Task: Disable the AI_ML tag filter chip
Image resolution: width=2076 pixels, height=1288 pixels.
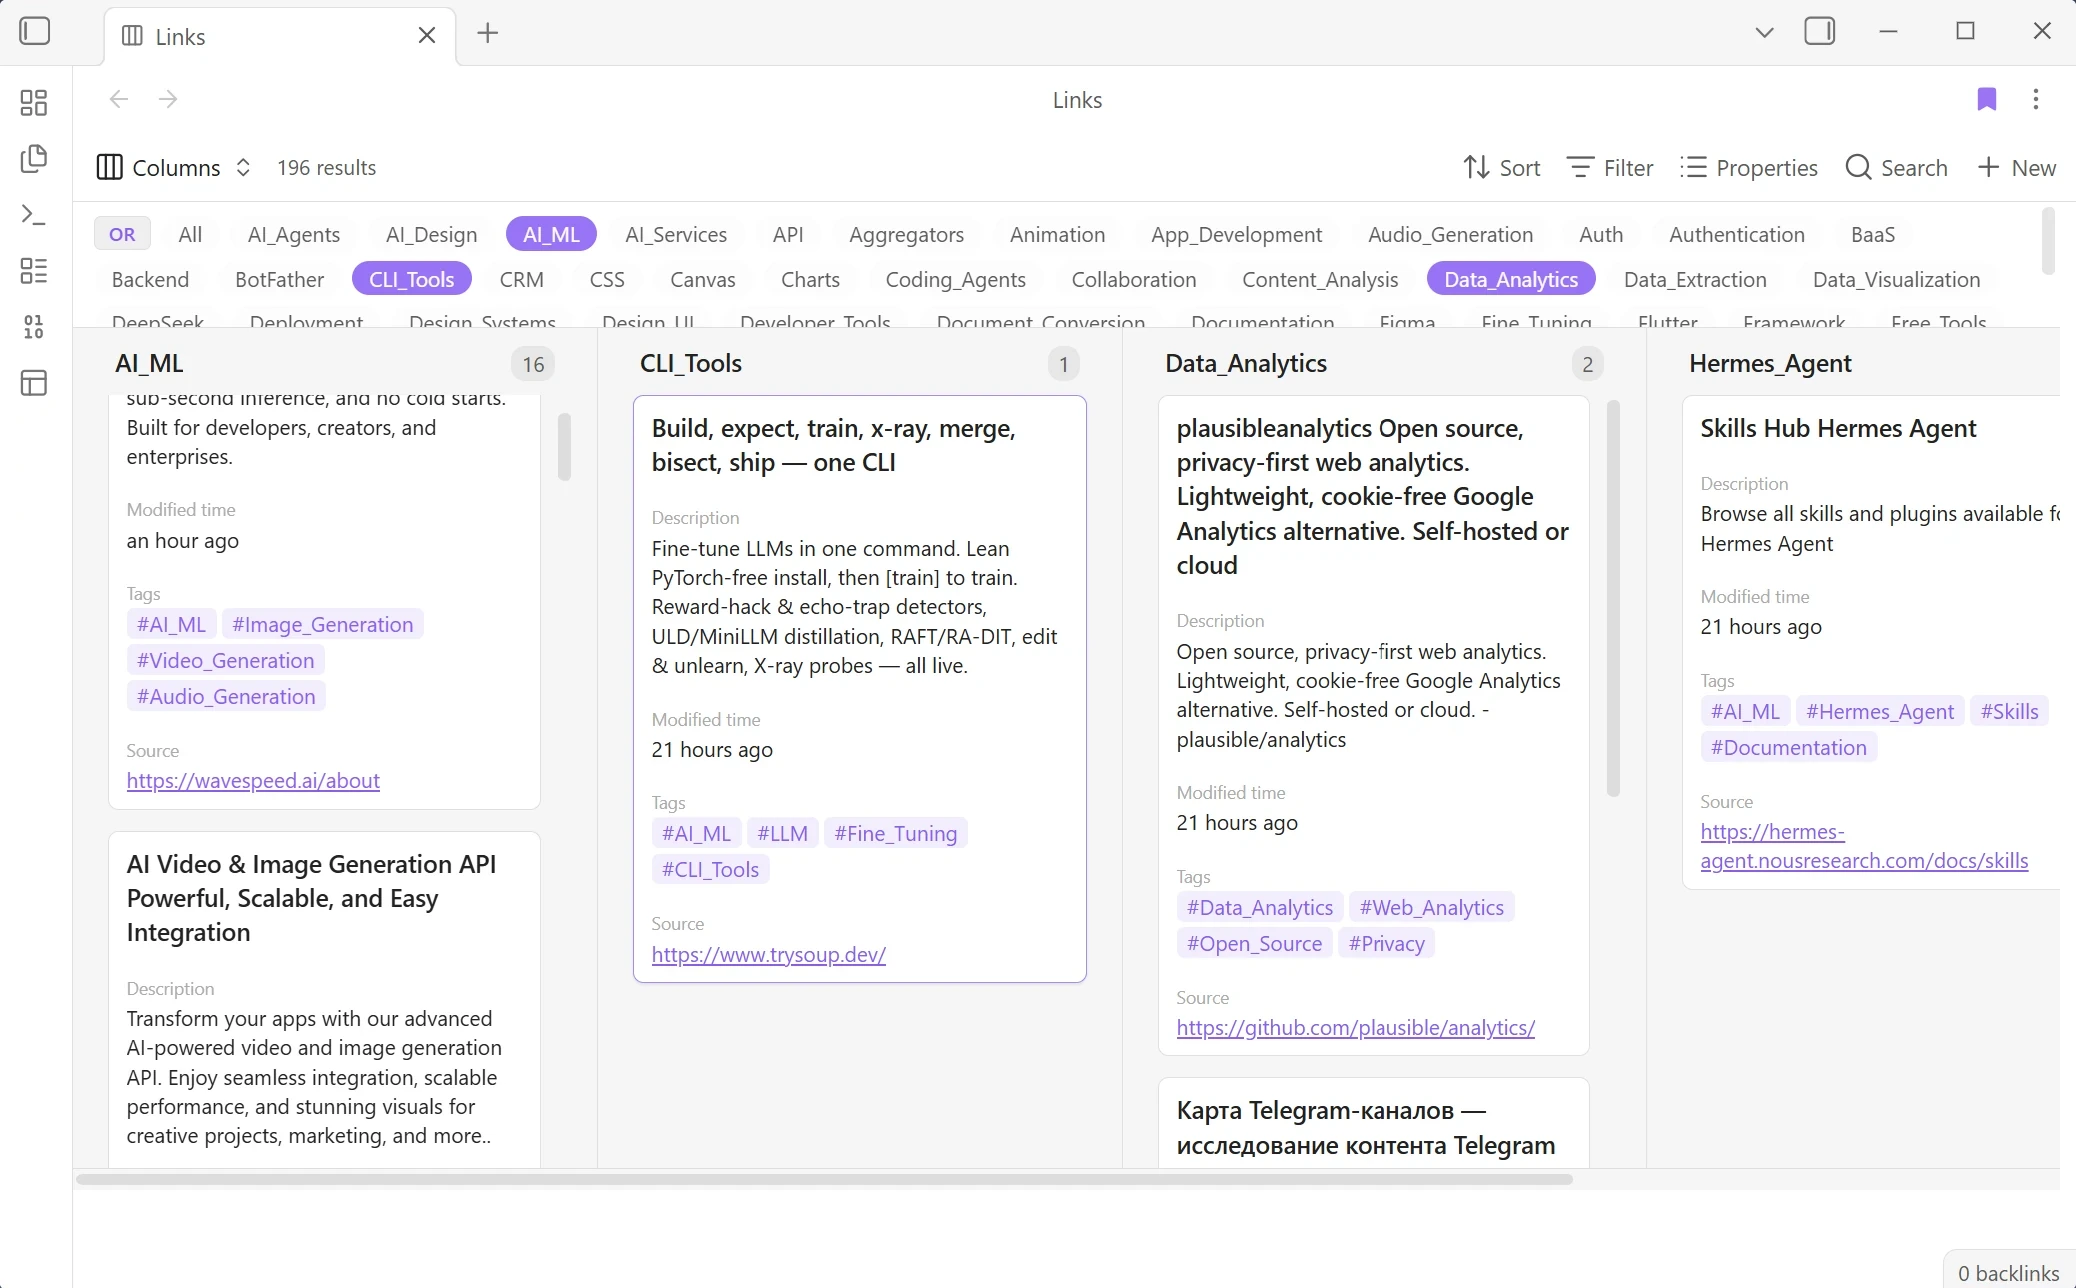Action: point(551,234)
